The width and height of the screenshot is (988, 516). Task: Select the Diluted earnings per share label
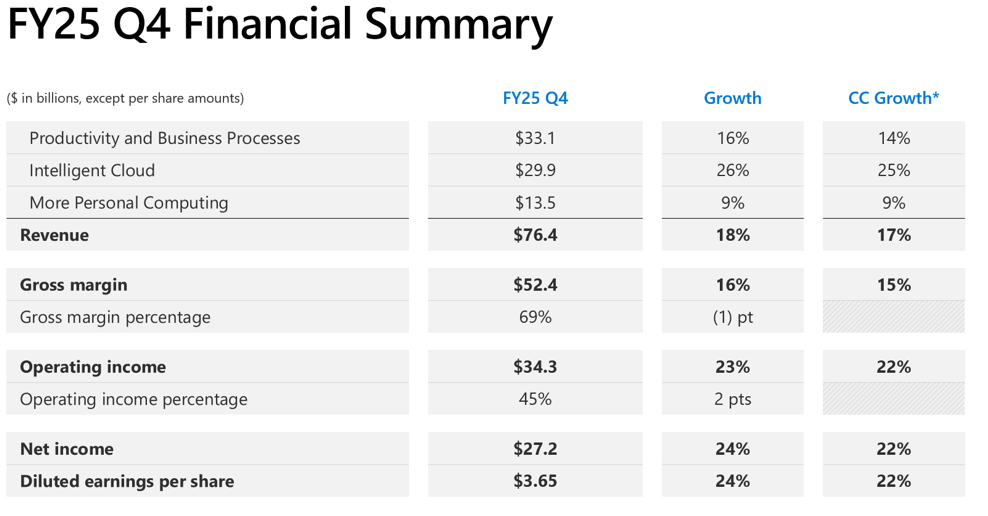click(x=127, y=481)
